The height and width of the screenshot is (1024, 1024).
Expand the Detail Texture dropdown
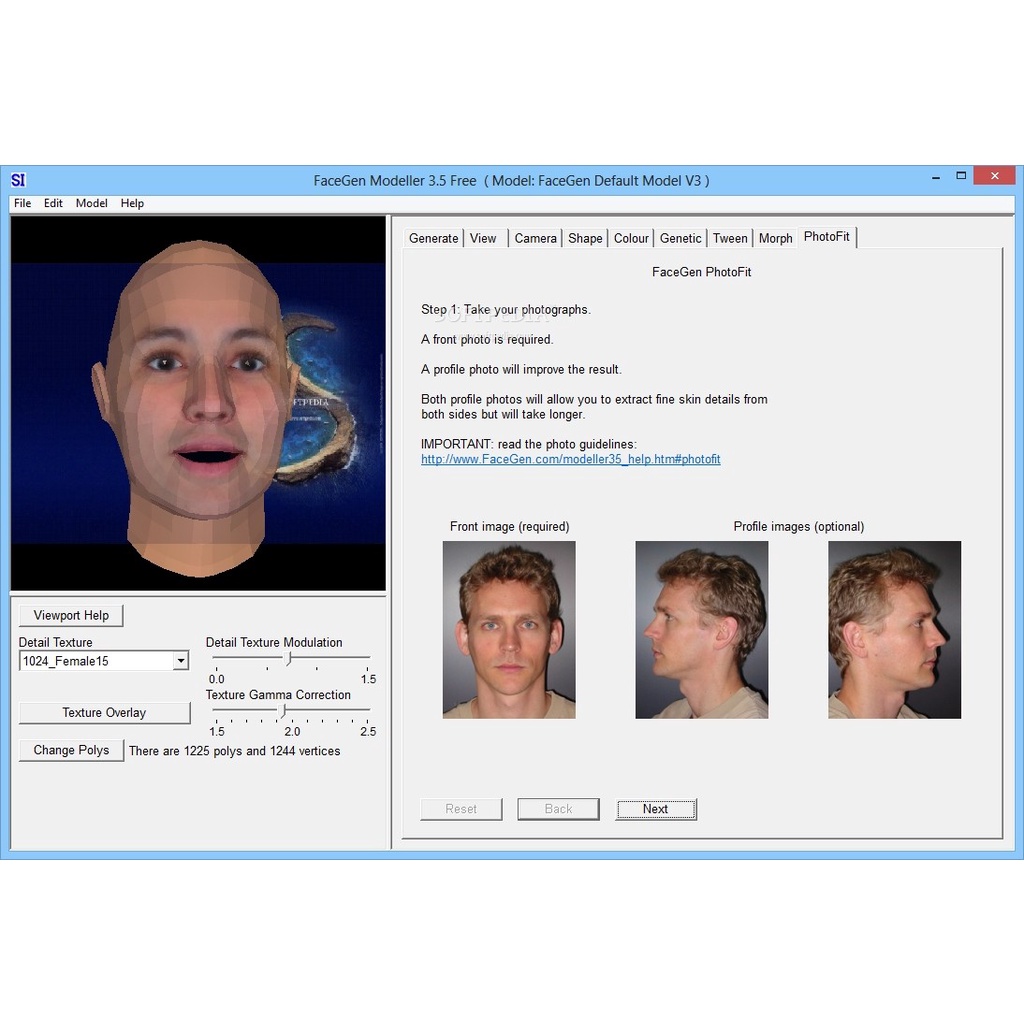[180, 661]
